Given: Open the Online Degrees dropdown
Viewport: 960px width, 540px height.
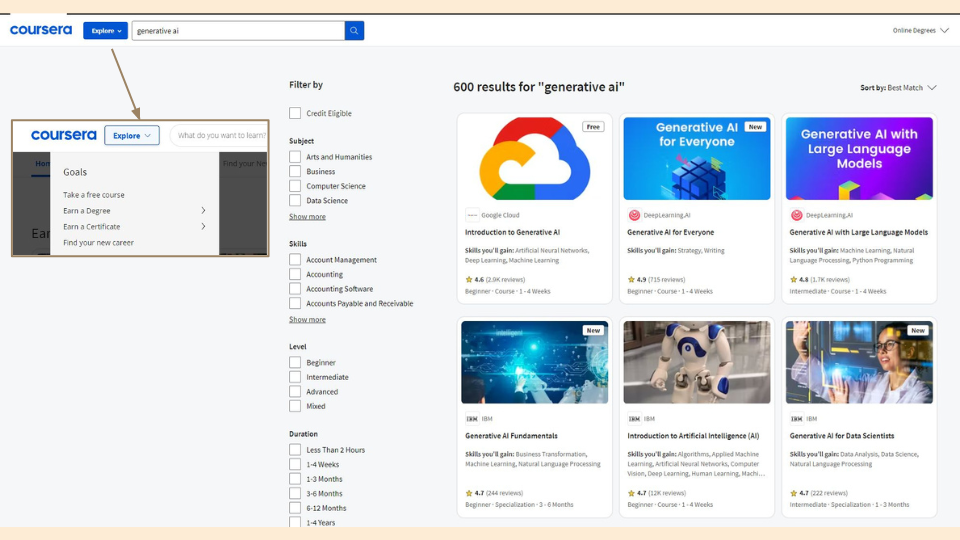Looking at the screenshot, I should pyautogui.click(x=920, y=31).
